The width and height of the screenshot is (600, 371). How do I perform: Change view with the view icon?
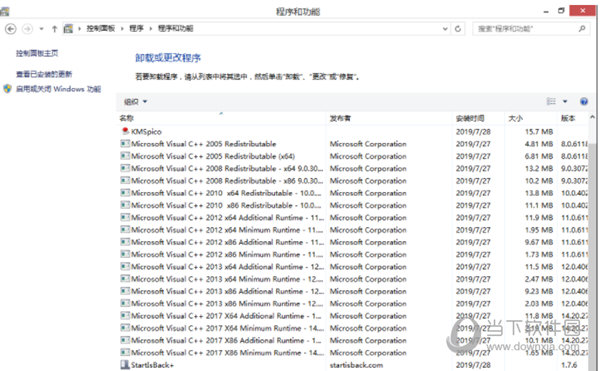(x=551, y=101)
